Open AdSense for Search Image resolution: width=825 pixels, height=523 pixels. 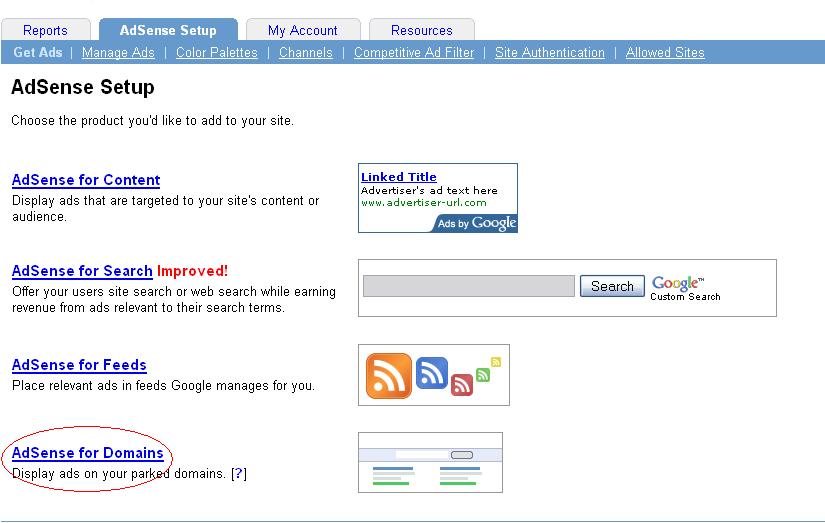point(82,271)
